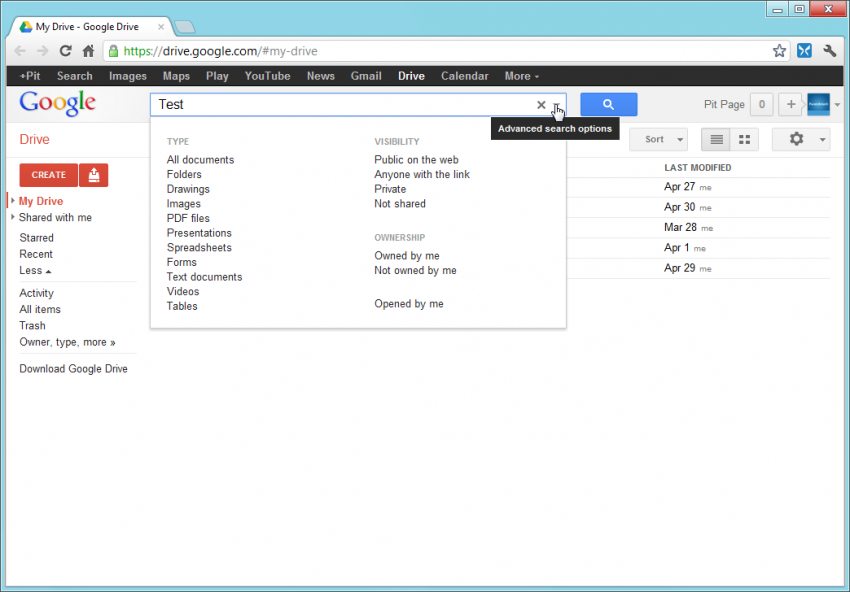Open the notifications counter showing 0

[762, 105]
